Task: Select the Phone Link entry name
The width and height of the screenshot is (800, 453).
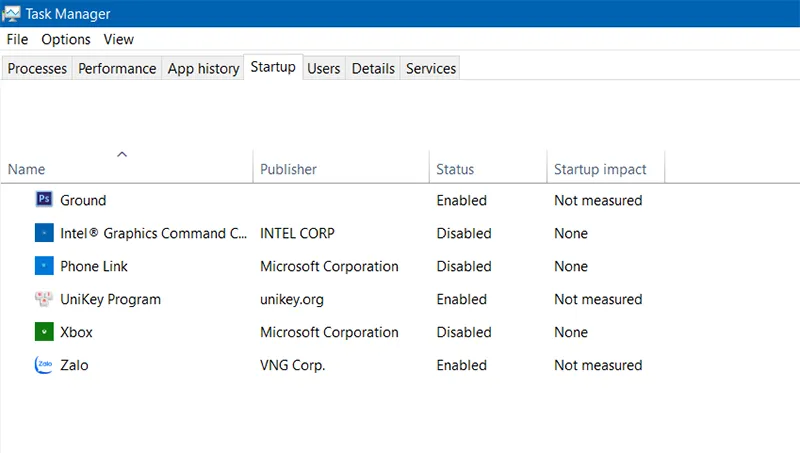Action: (94, 266)
